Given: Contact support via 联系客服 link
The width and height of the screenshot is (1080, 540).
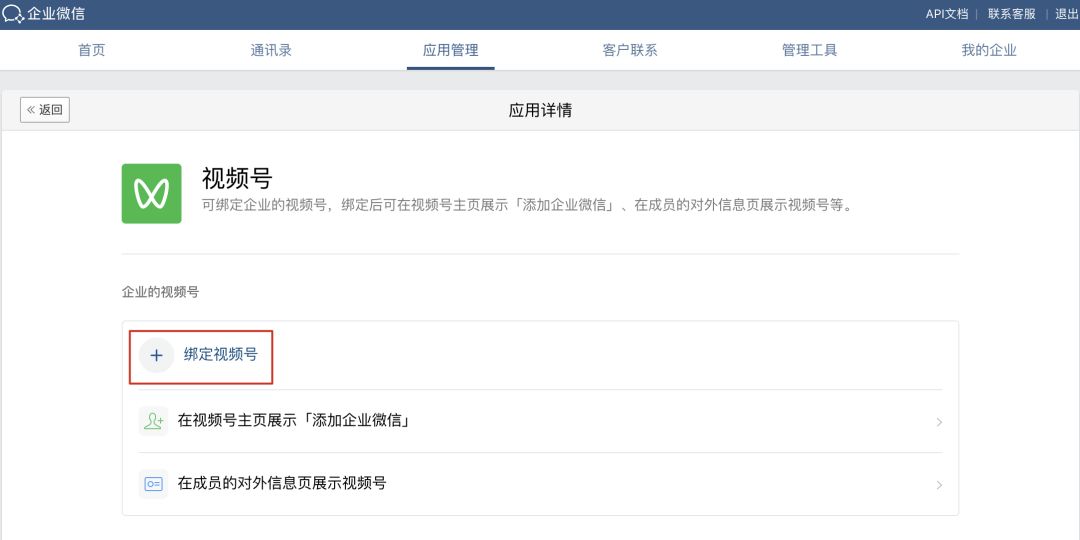Looking at the screenshot, I should [1011, 14].
